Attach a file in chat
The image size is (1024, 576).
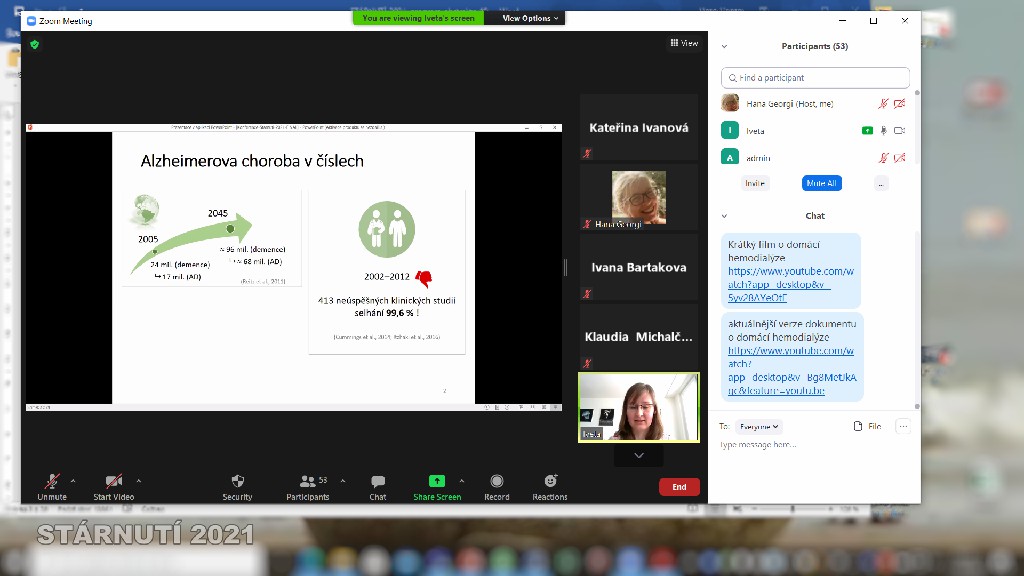pos(867,426)
